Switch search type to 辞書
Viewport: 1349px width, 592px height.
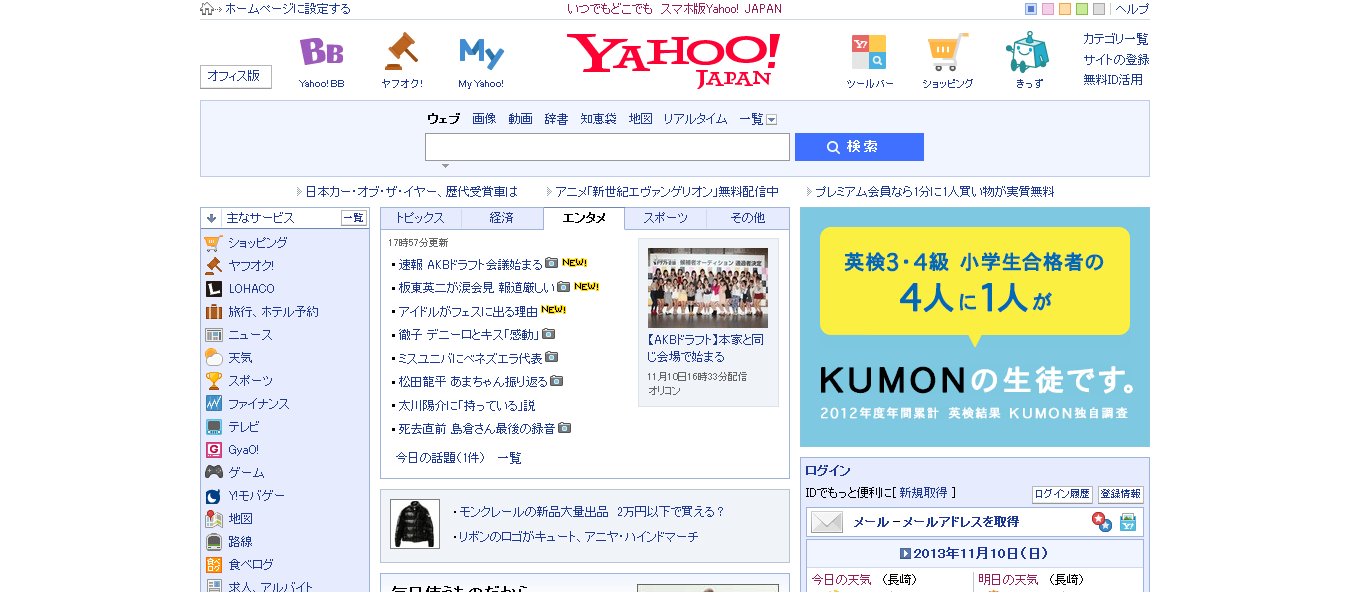pyautogui.click(x=556, y=119)
